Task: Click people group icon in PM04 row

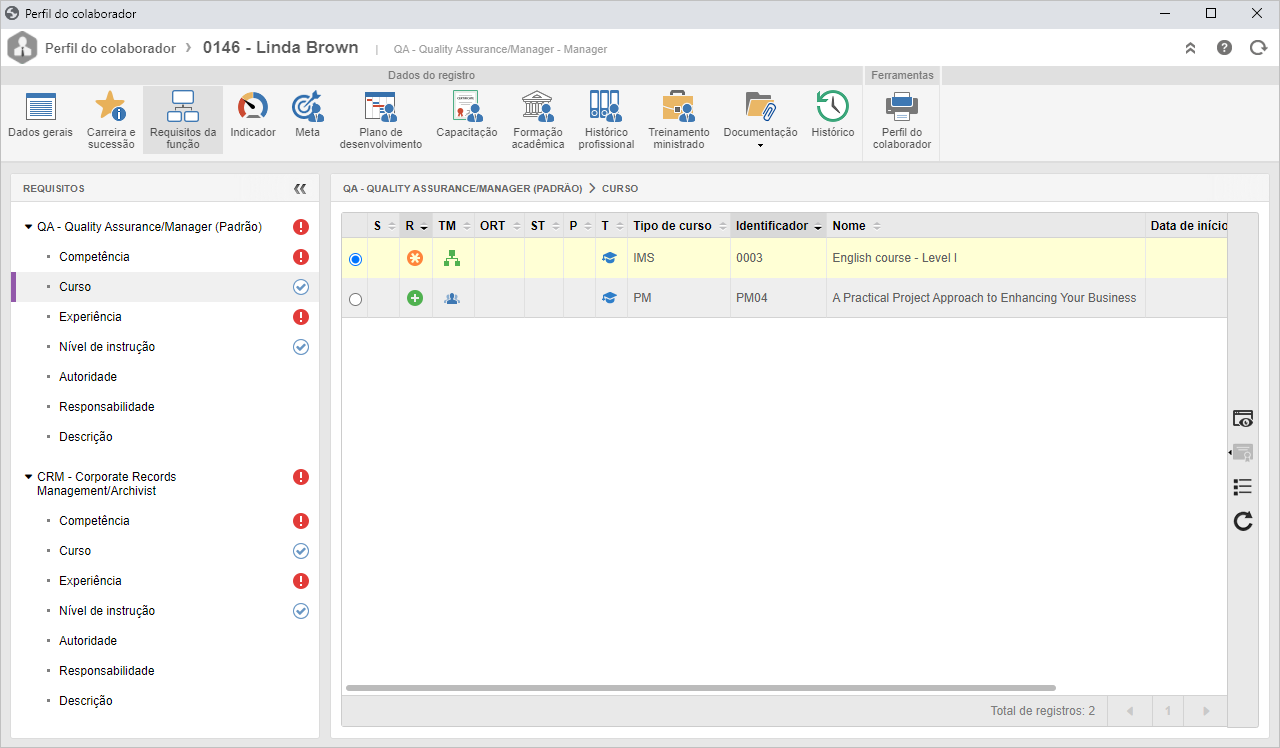Action: tap(452, 298)
